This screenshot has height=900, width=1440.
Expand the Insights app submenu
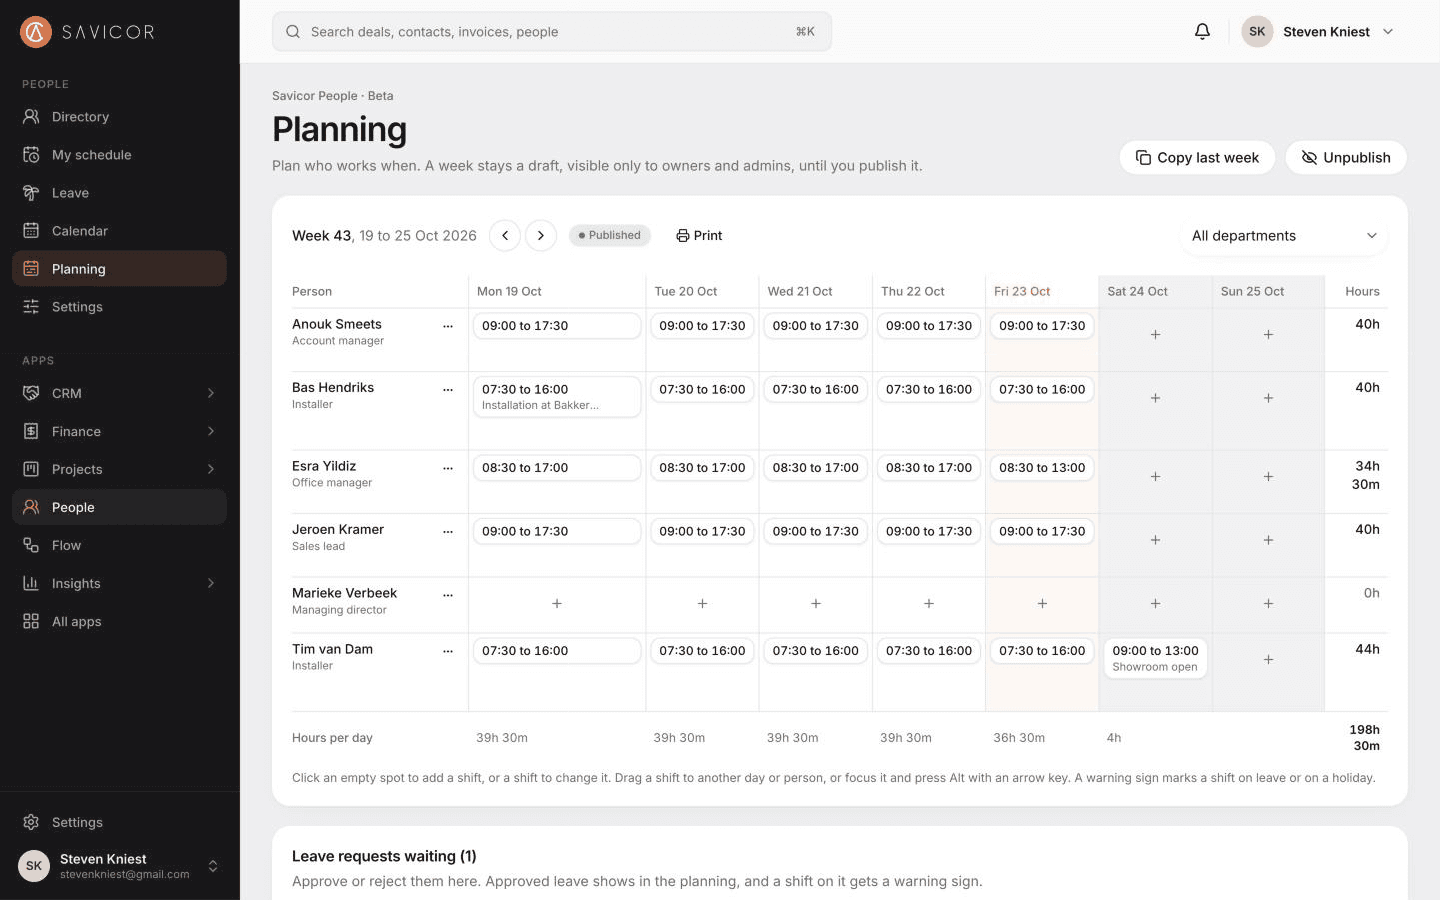tap(211, 584)
